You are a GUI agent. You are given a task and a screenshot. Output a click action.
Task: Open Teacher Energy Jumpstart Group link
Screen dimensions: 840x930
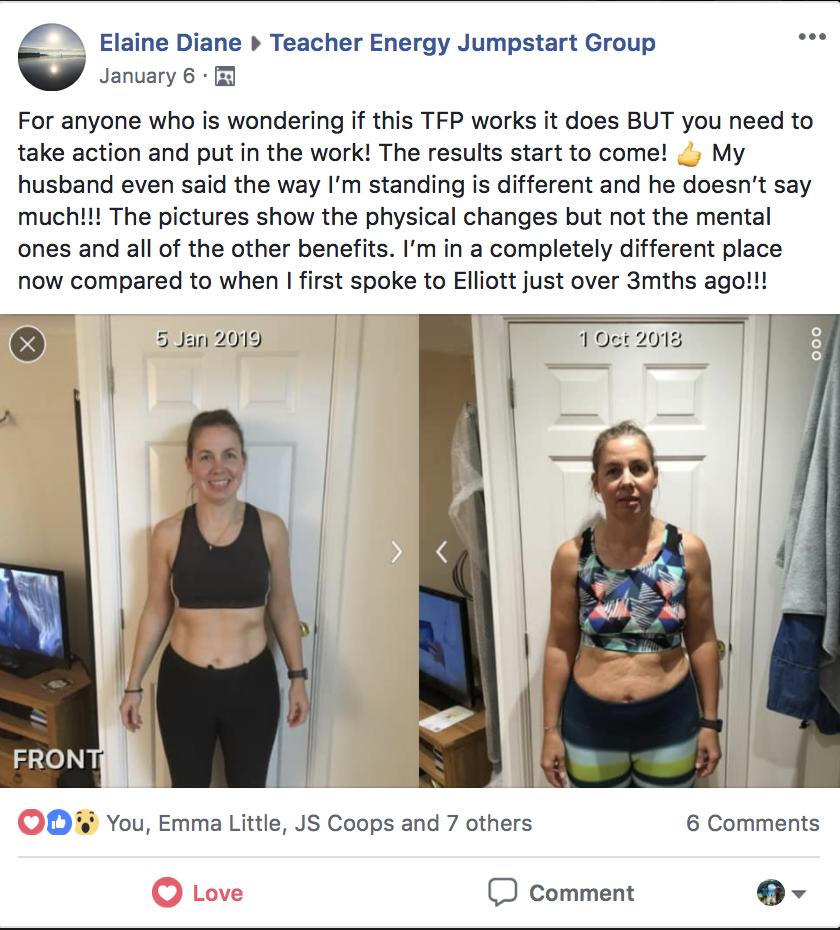(x=463, y=43)
